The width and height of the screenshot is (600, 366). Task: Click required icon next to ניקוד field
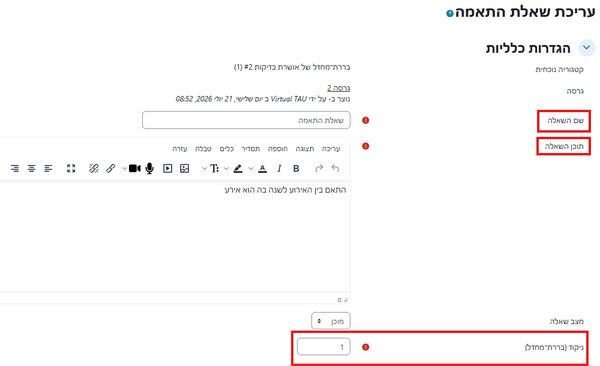click(365, 347)
